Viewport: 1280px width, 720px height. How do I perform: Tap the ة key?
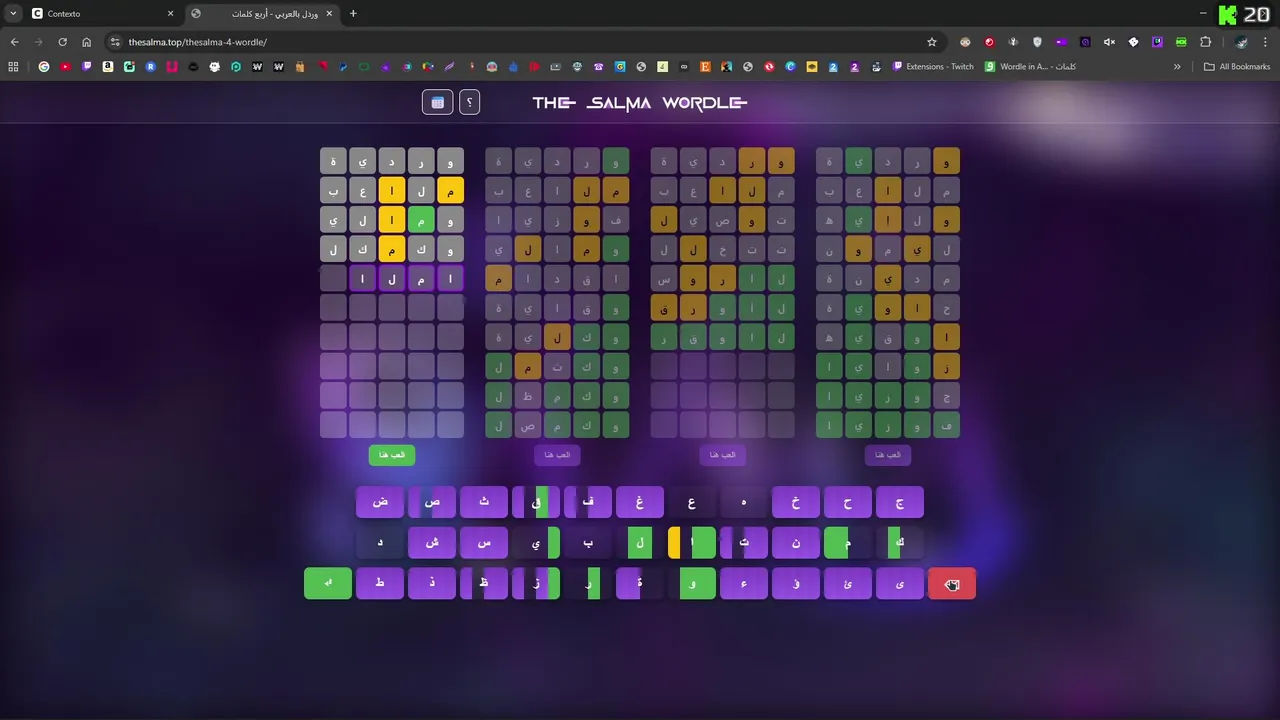pyautogui.click(x=640, y=584)
